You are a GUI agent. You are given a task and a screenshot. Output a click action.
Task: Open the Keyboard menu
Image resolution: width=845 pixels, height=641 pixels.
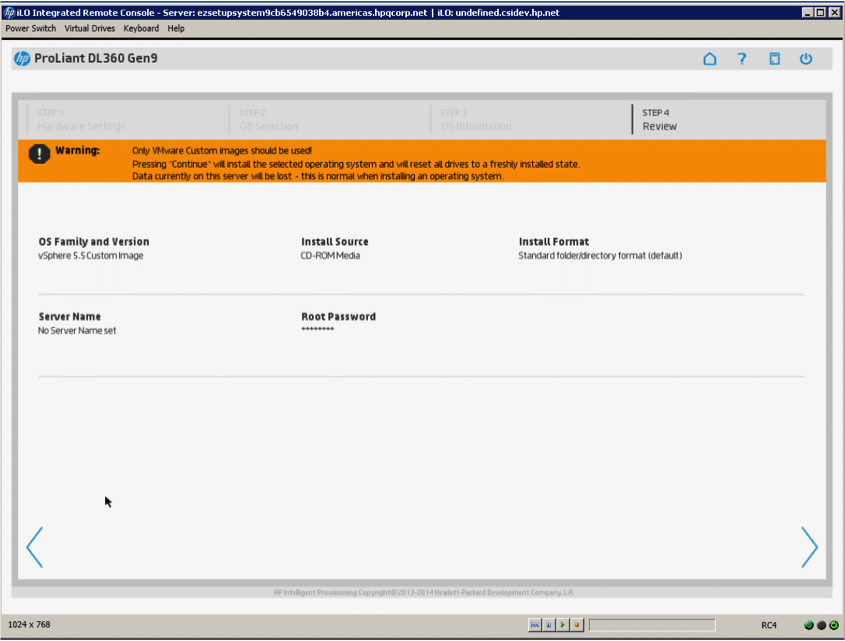[141, 29]
